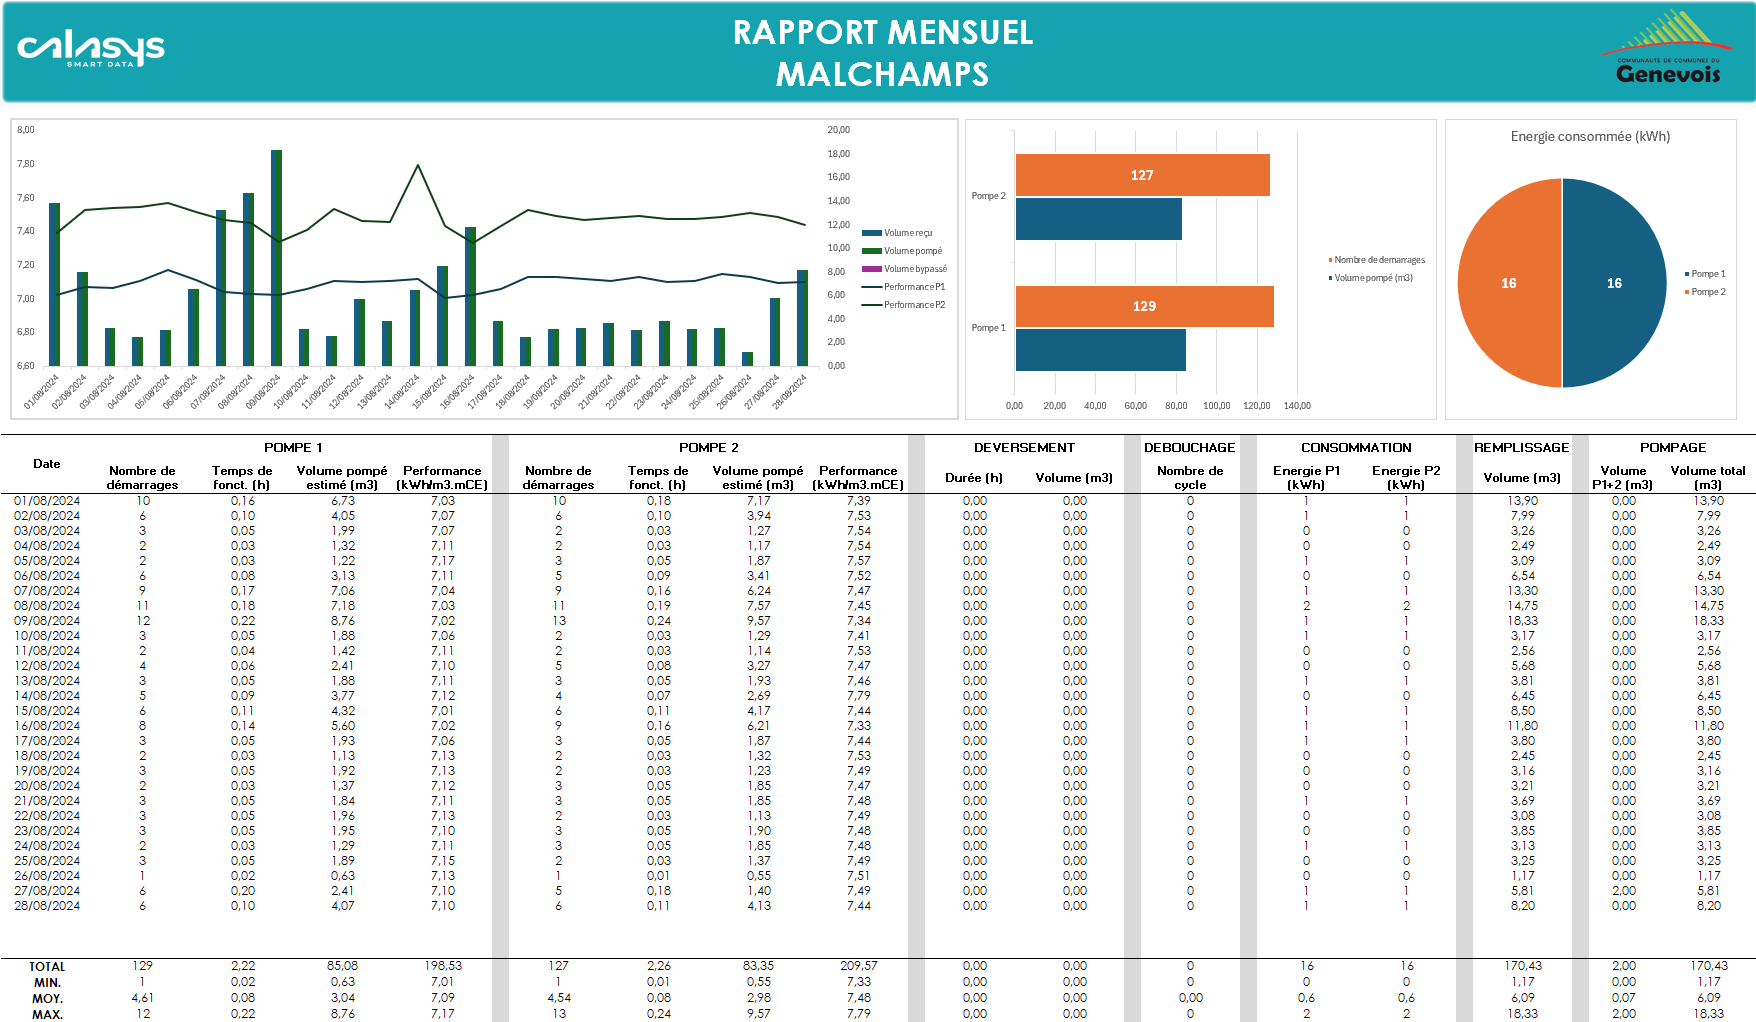Select the 28/08/2024 date cell
The image size is (1756, 1022).
tap(47, 906)
